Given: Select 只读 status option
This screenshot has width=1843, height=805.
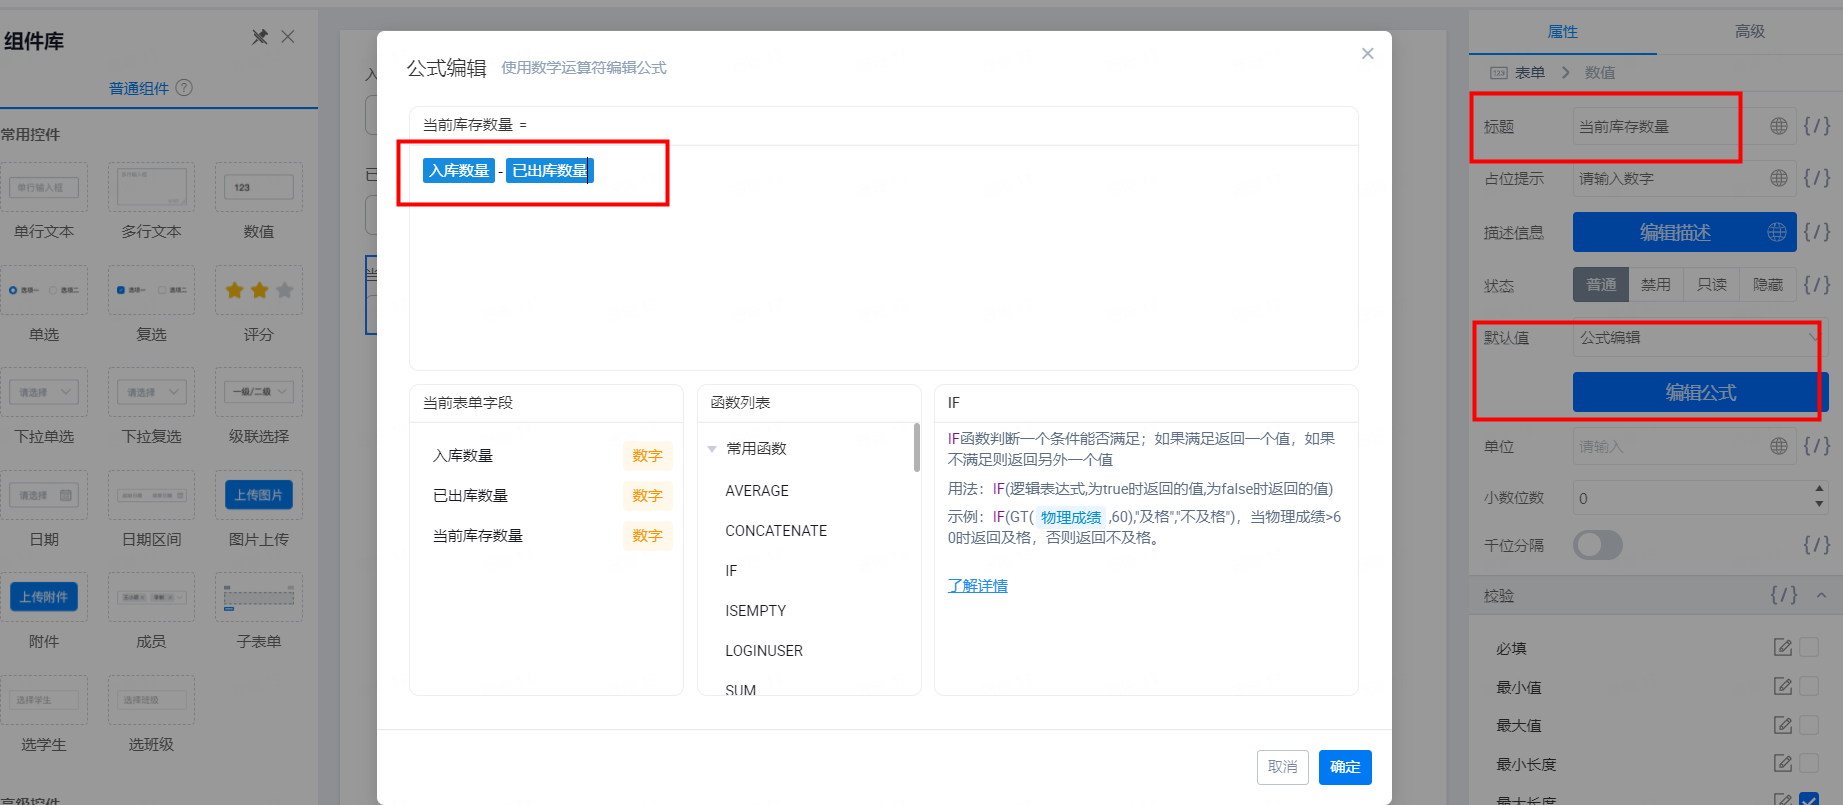Looking at the screenshot, I should [x=1712, y=285].
